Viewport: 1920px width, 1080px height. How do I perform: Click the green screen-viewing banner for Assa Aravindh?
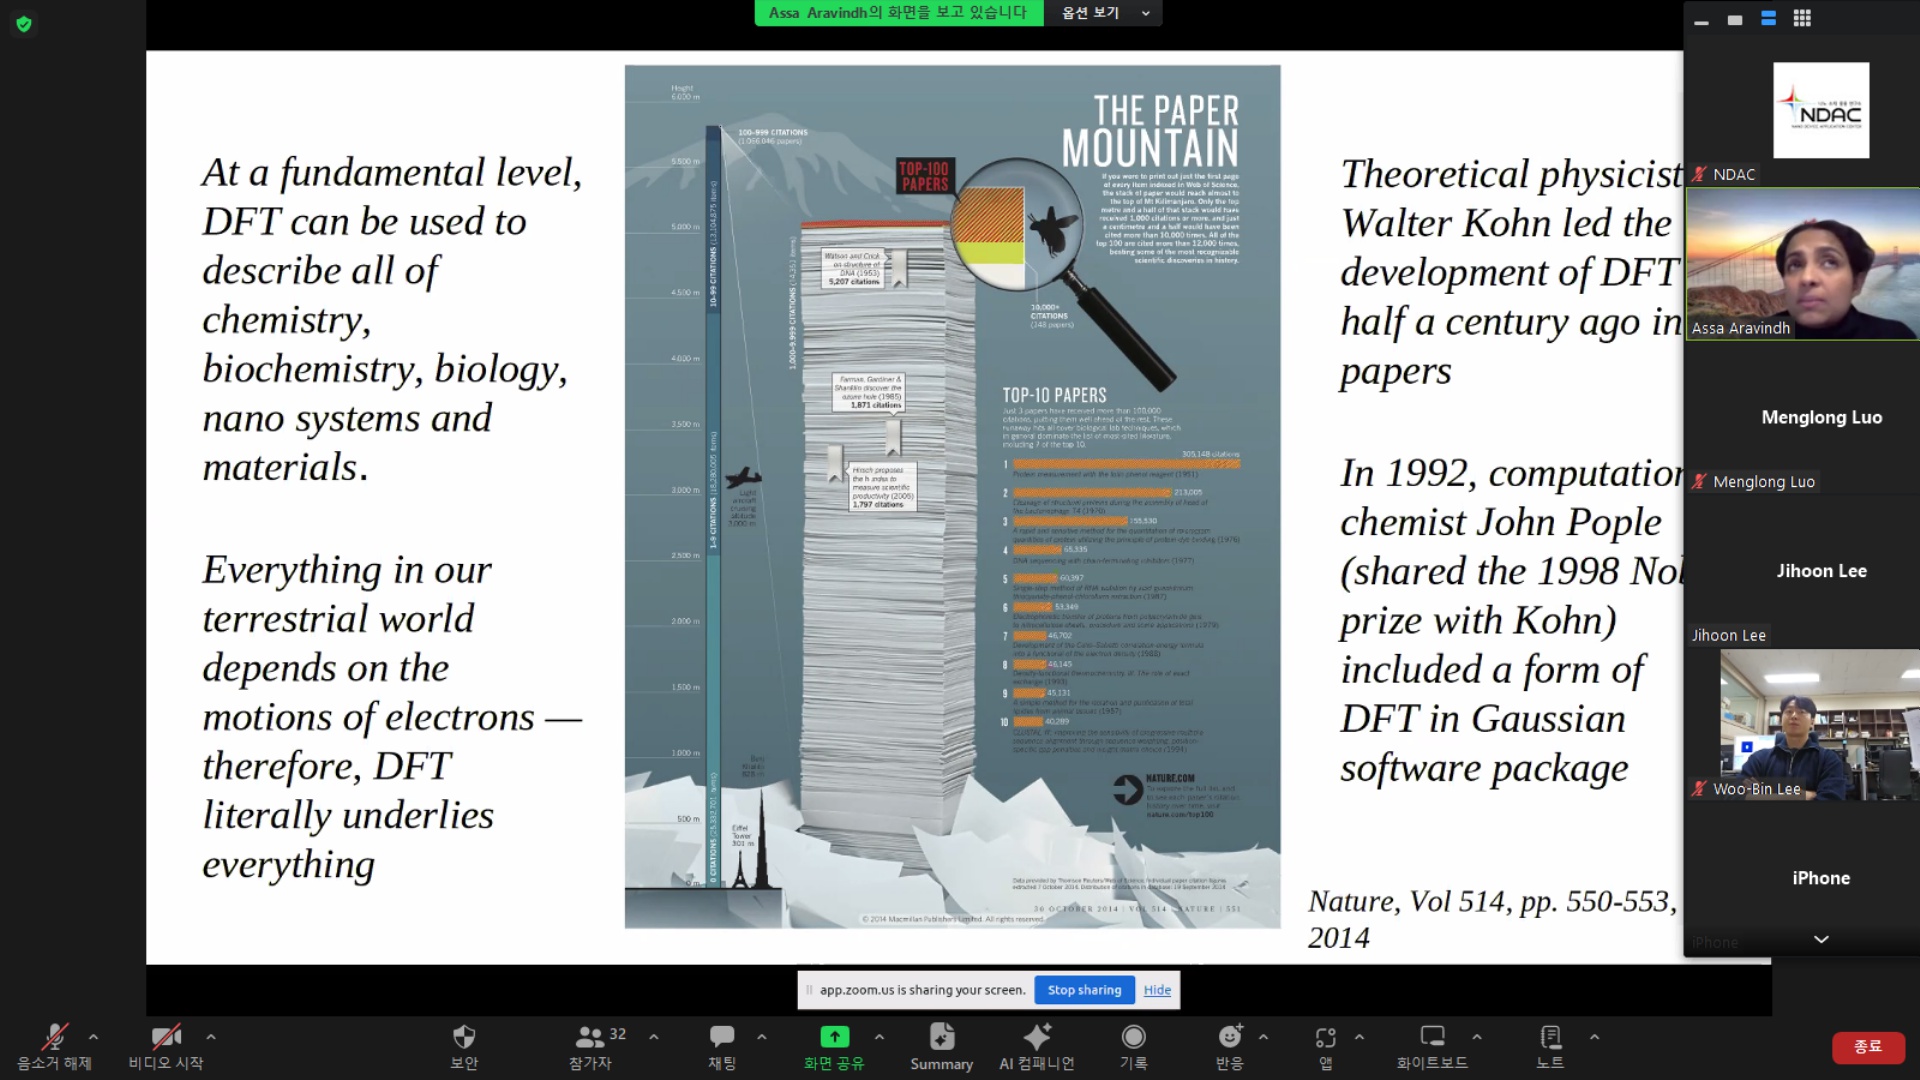click(898, 13)
